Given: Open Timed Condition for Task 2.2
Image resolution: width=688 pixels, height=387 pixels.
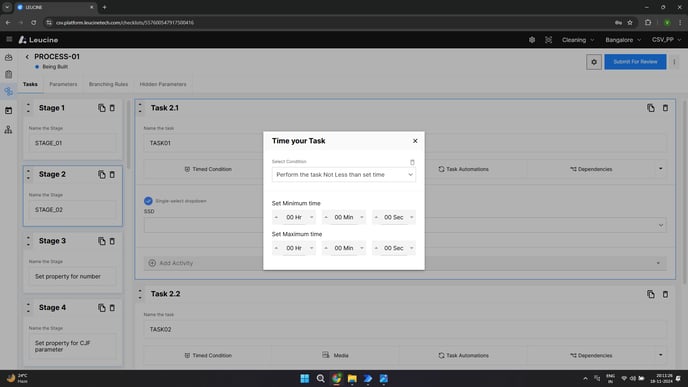Looking at the screenshot, I should coord(208,355).
